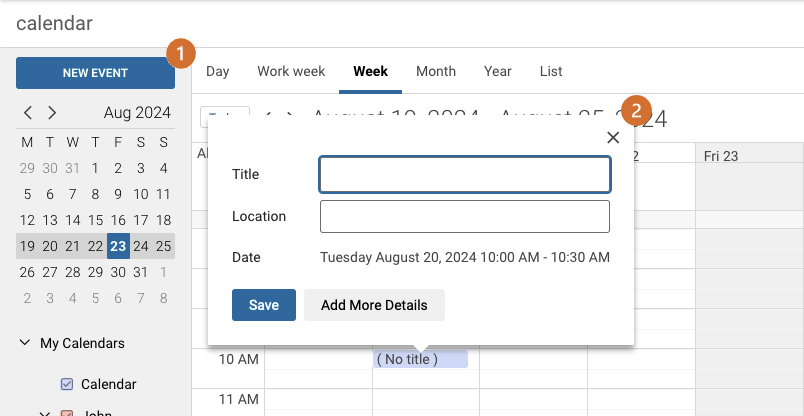
Task: Select August 26 in the mini calendar
Action: 27,272
